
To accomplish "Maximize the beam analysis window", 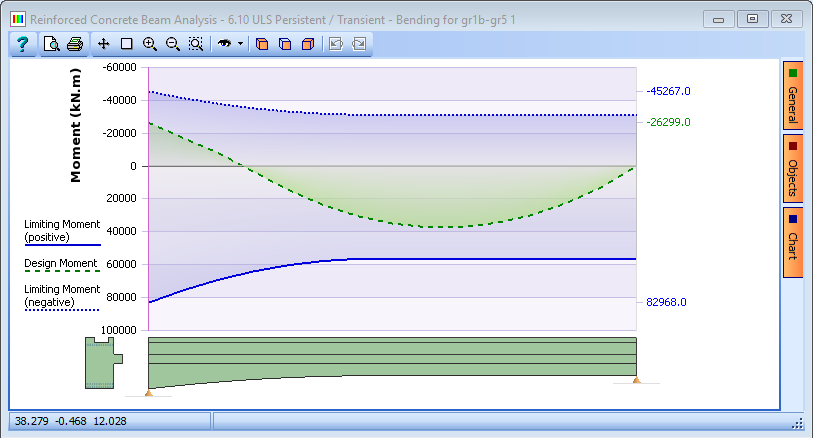I will (752, 19).
